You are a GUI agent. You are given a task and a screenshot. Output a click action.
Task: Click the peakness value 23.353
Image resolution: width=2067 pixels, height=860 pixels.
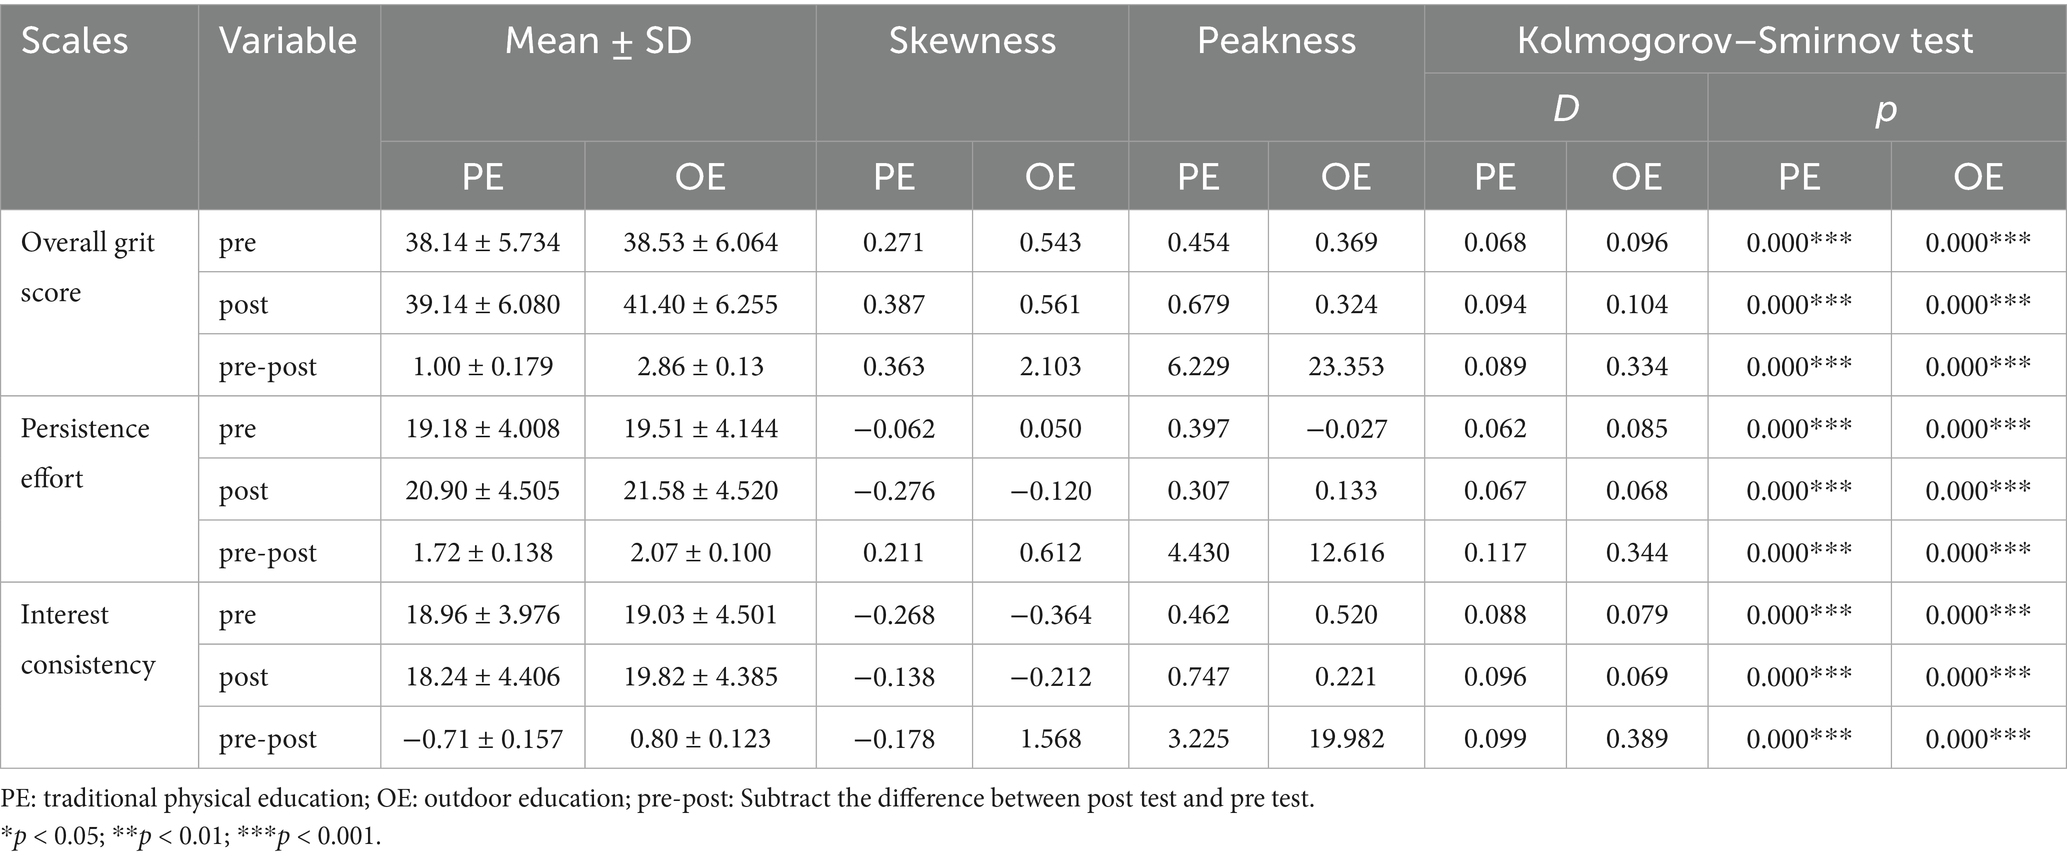pos(1346,366)
